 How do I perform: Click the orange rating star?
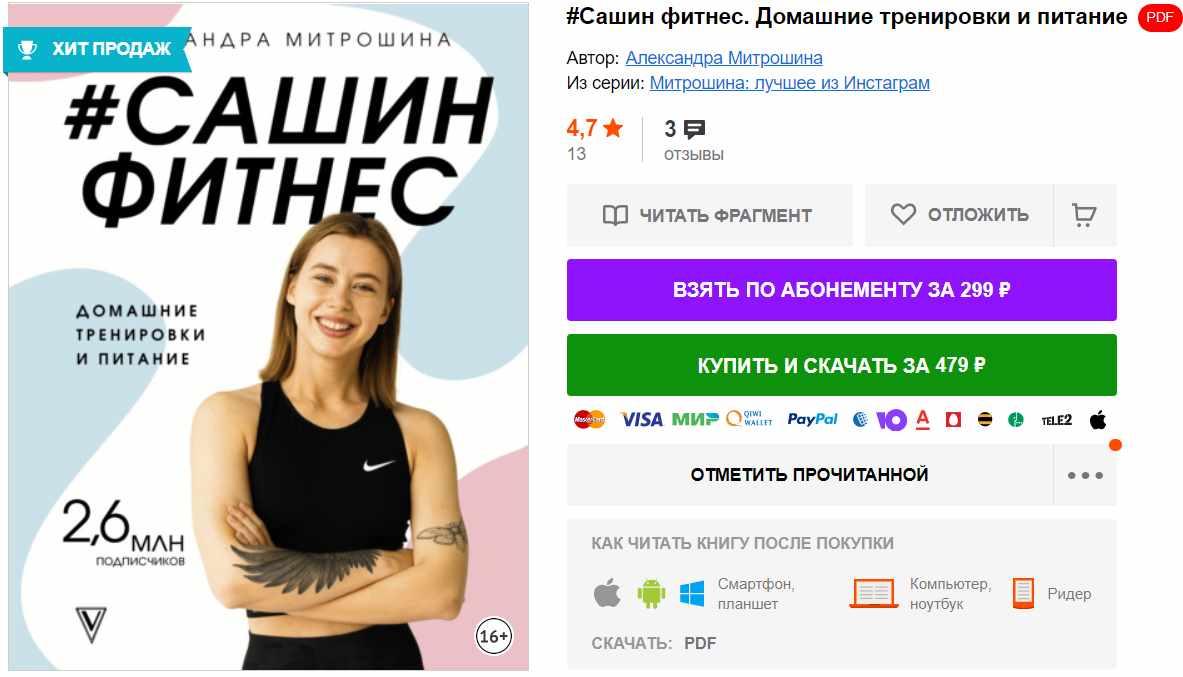click(x=613, y=128)
